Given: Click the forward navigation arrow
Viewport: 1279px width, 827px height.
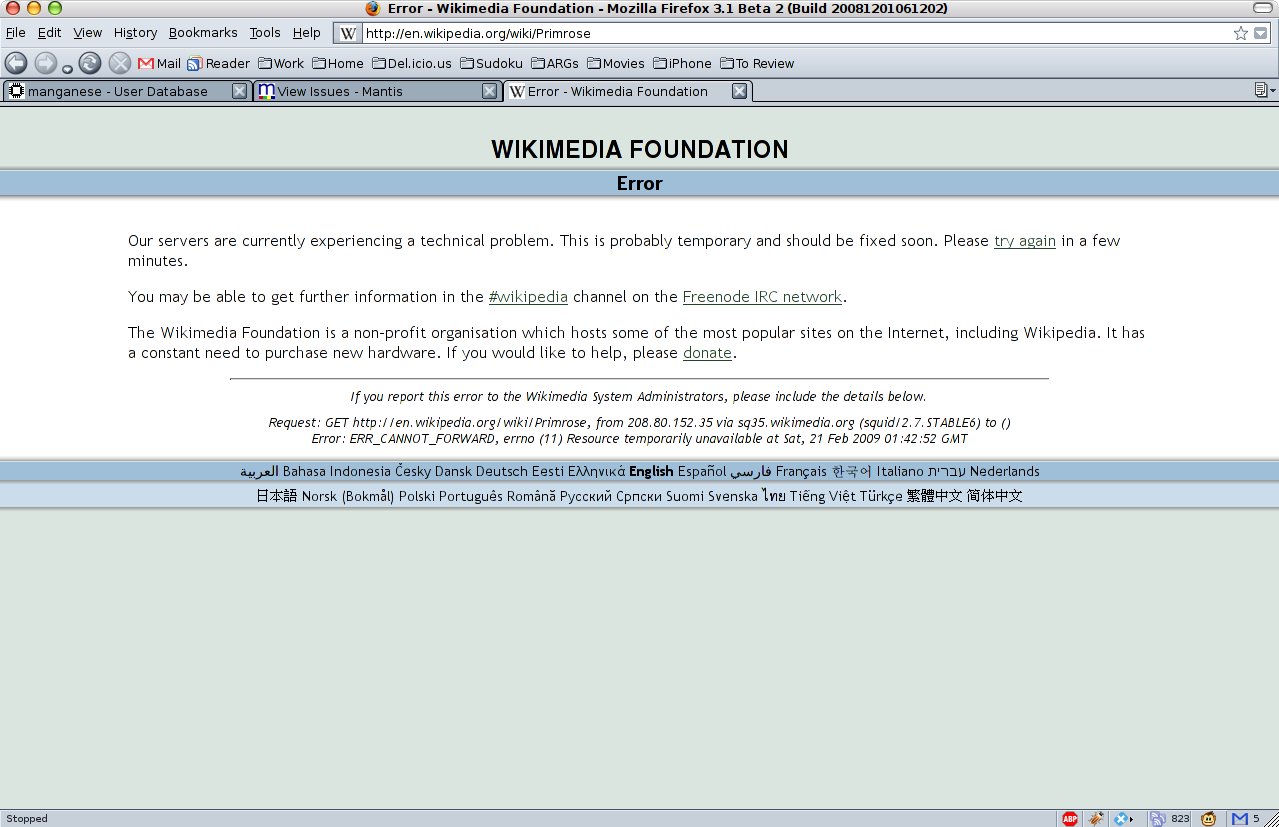Looking at the screenshot, I should click(46, 63).
